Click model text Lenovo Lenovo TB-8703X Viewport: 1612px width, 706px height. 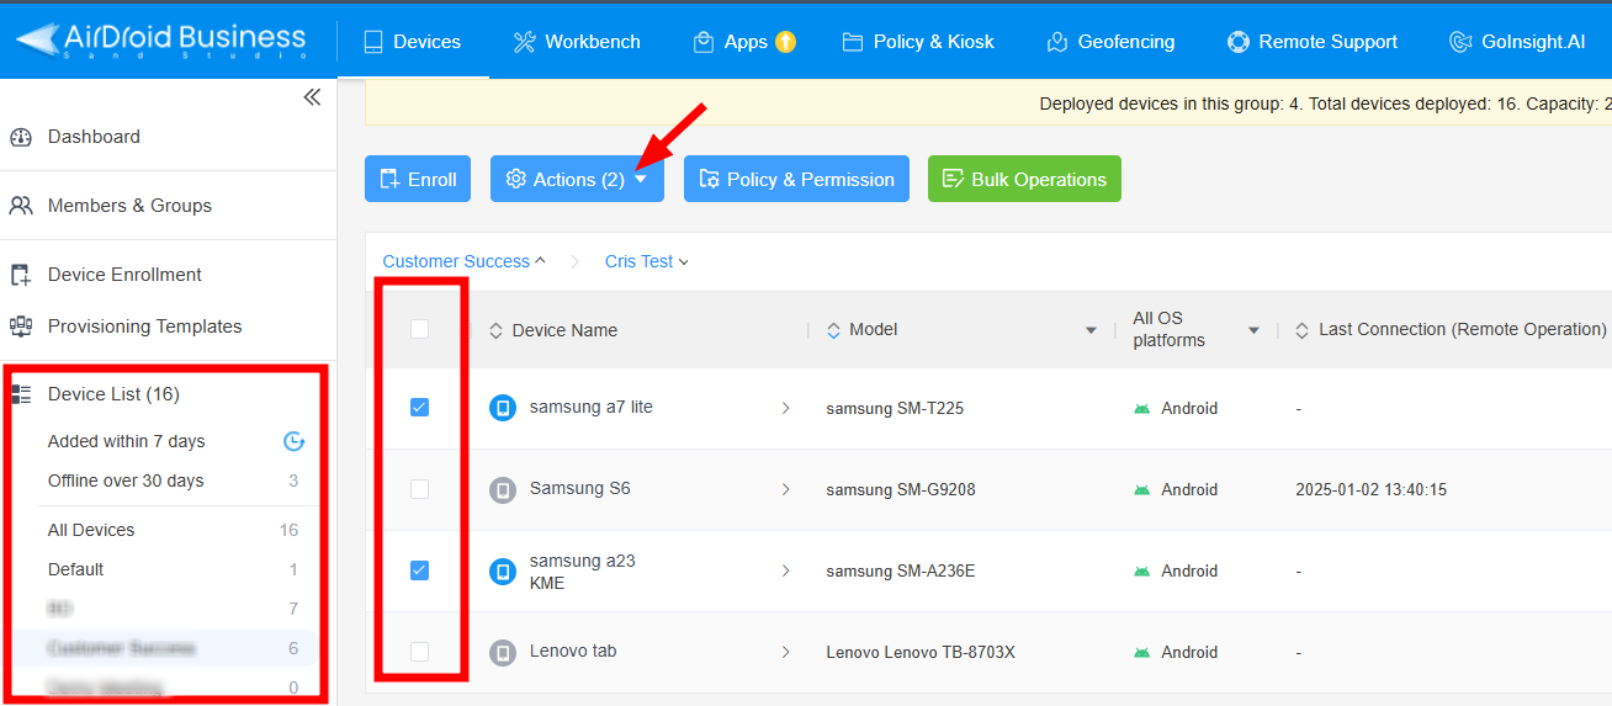coord(920,653)
